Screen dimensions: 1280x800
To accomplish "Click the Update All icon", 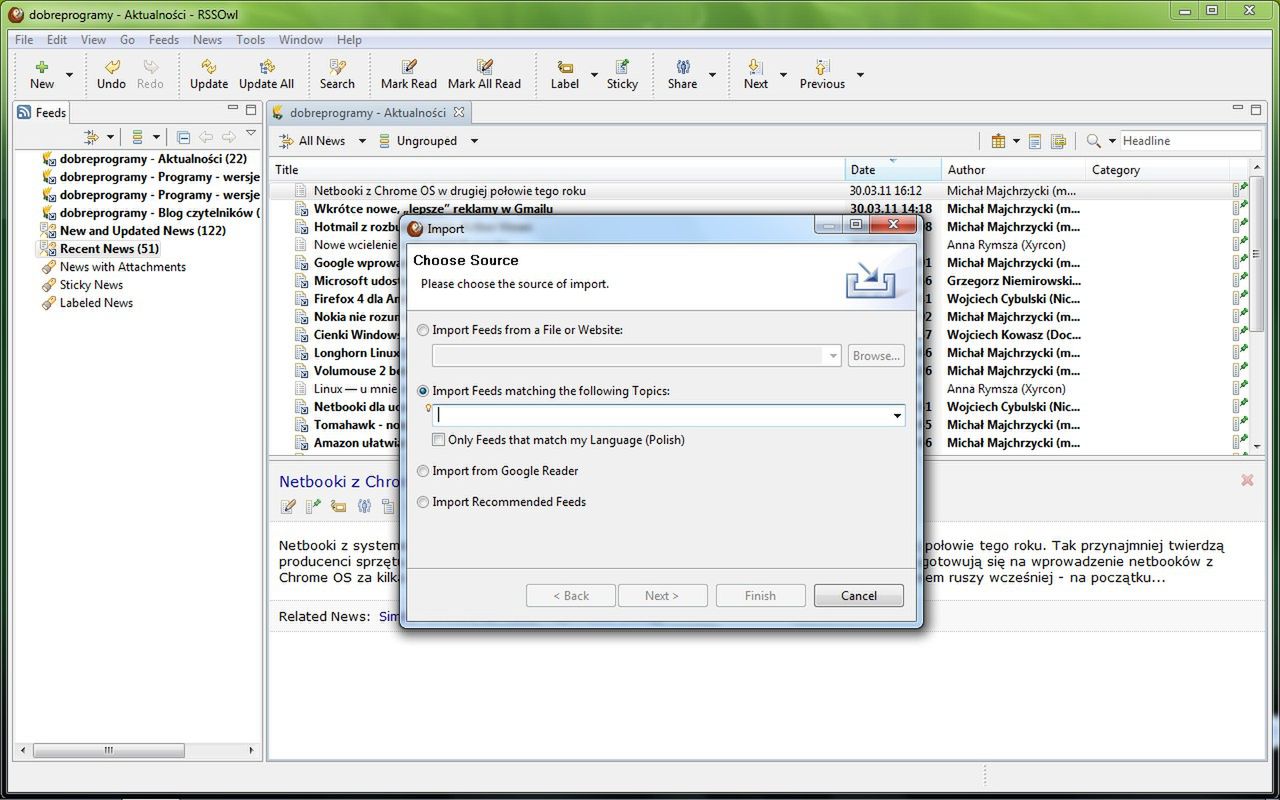I will click(266, 67).
